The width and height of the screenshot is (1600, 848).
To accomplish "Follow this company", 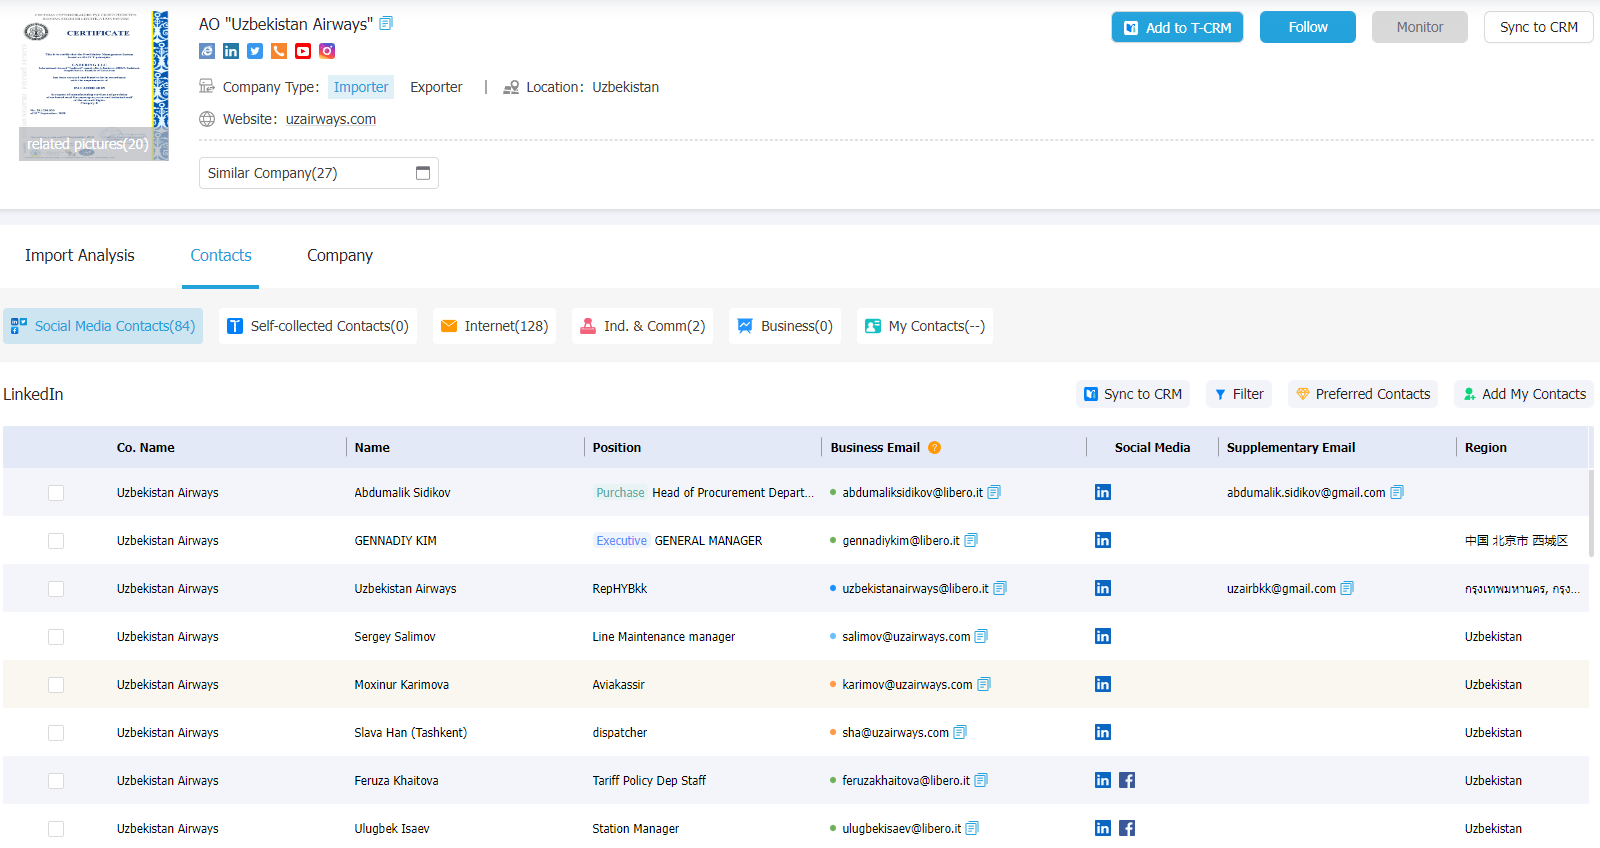I will (x=1308, y=27).
